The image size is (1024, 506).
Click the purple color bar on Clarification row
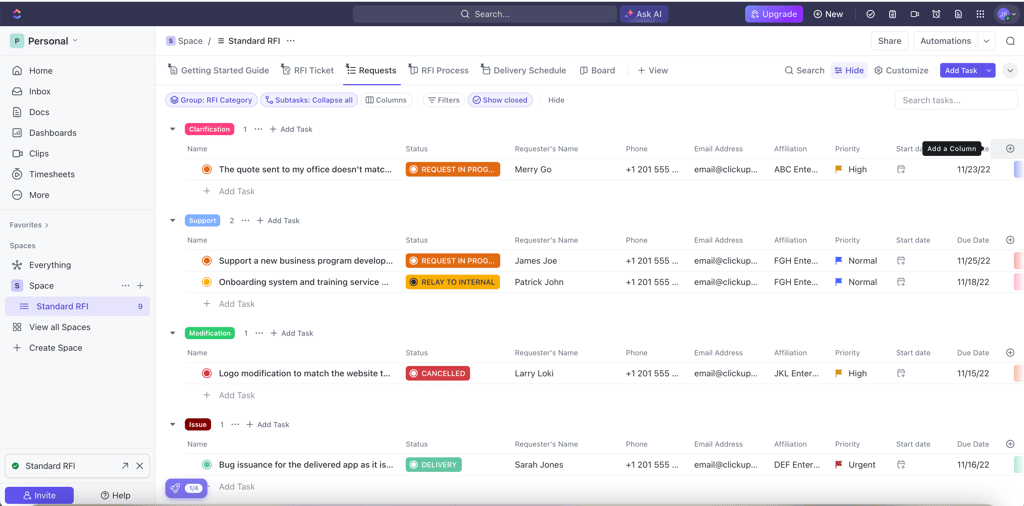(x=1017, y=170)
